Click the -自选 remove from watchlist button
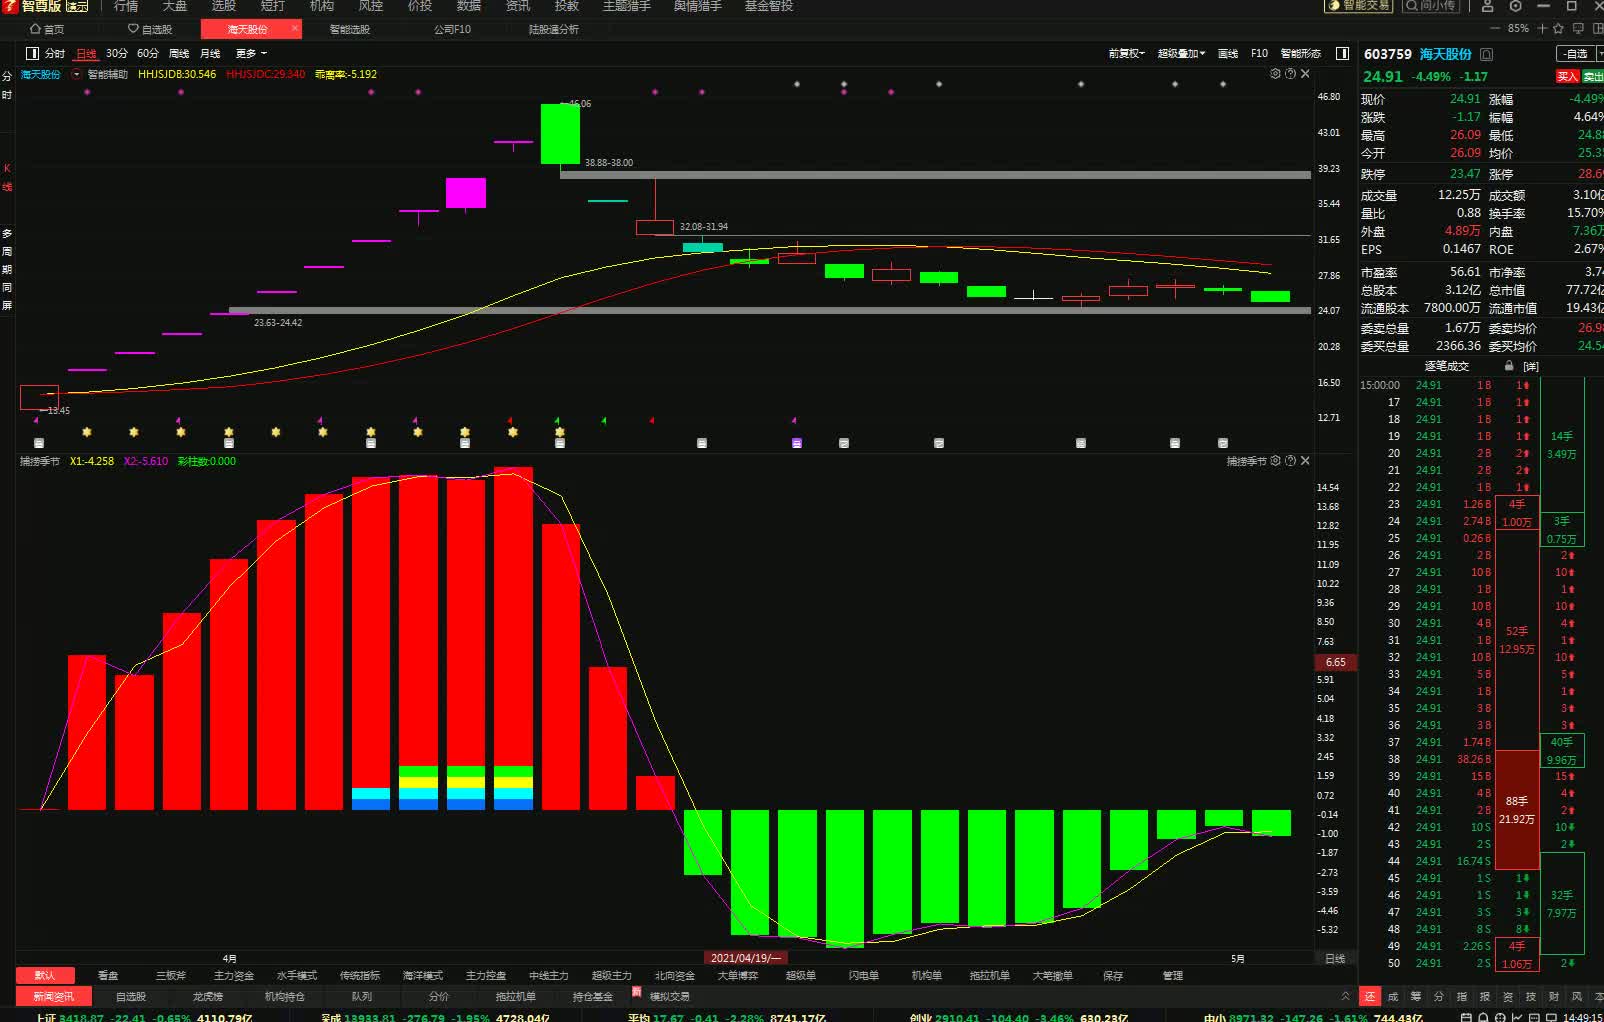This screenshot has height=1022, width=1604. [1576, 54]
